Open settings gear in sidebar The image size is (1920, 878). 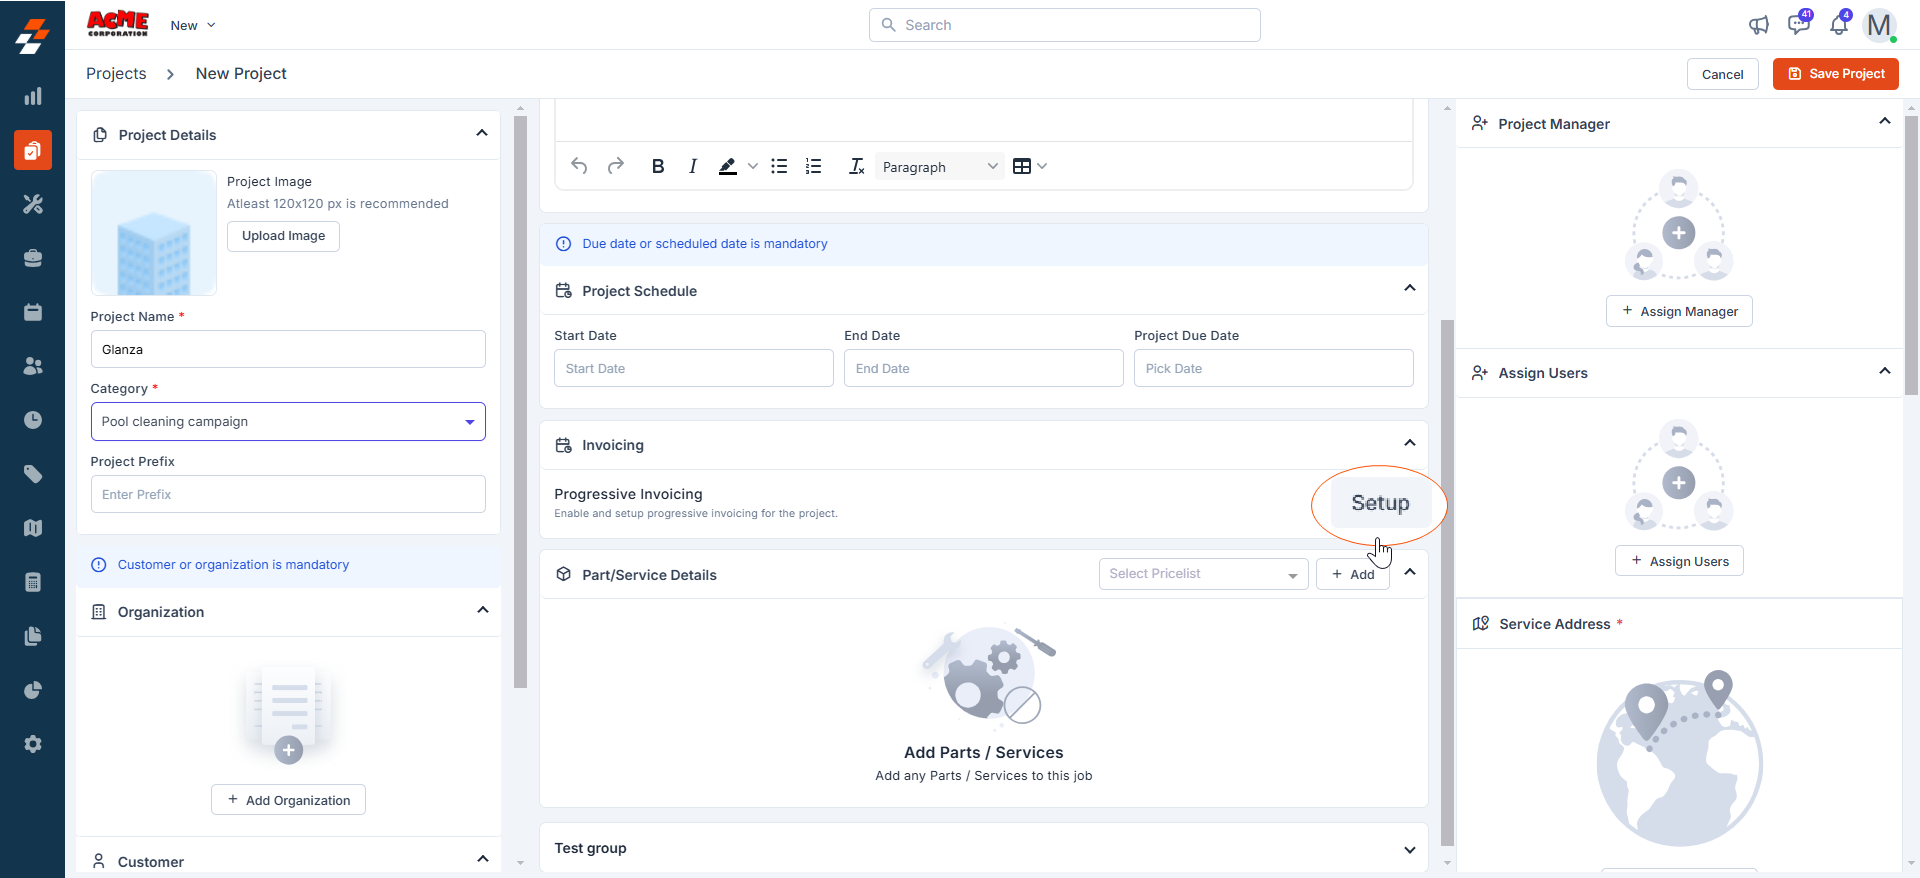point(33,744)
